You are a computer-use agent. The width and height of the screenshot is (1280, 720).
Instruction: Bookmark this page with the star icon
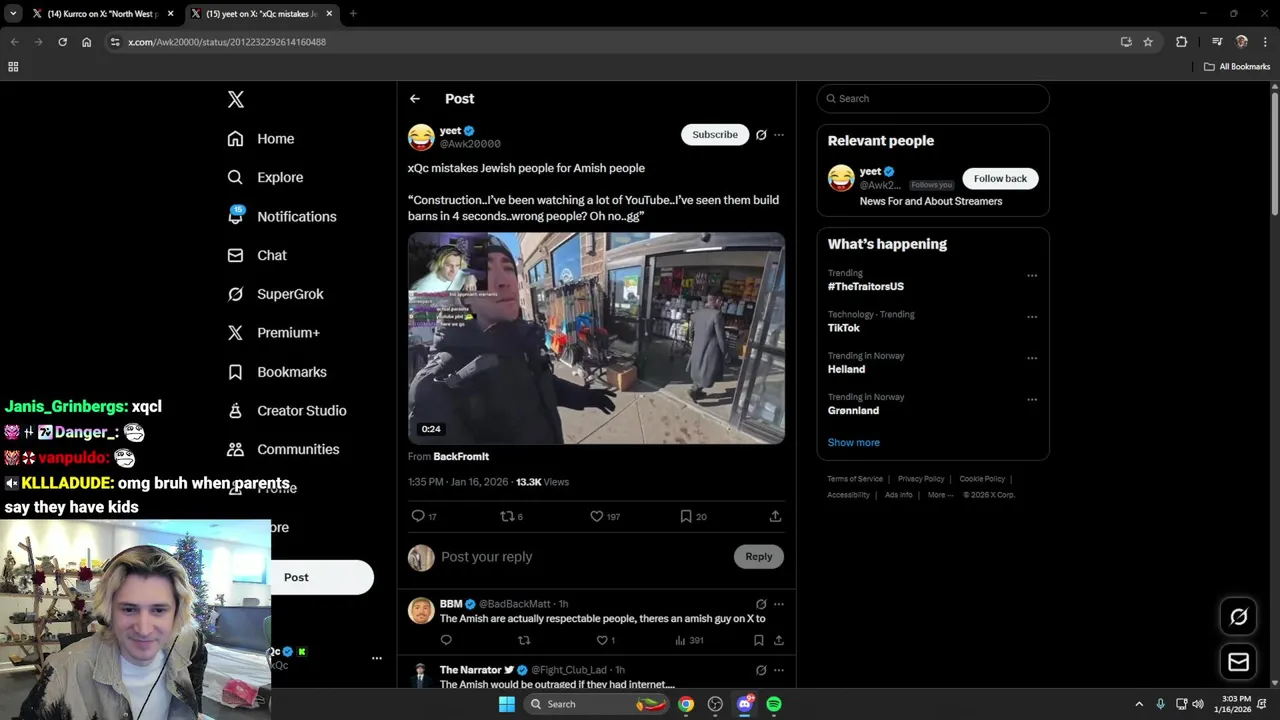point(1148,42)
